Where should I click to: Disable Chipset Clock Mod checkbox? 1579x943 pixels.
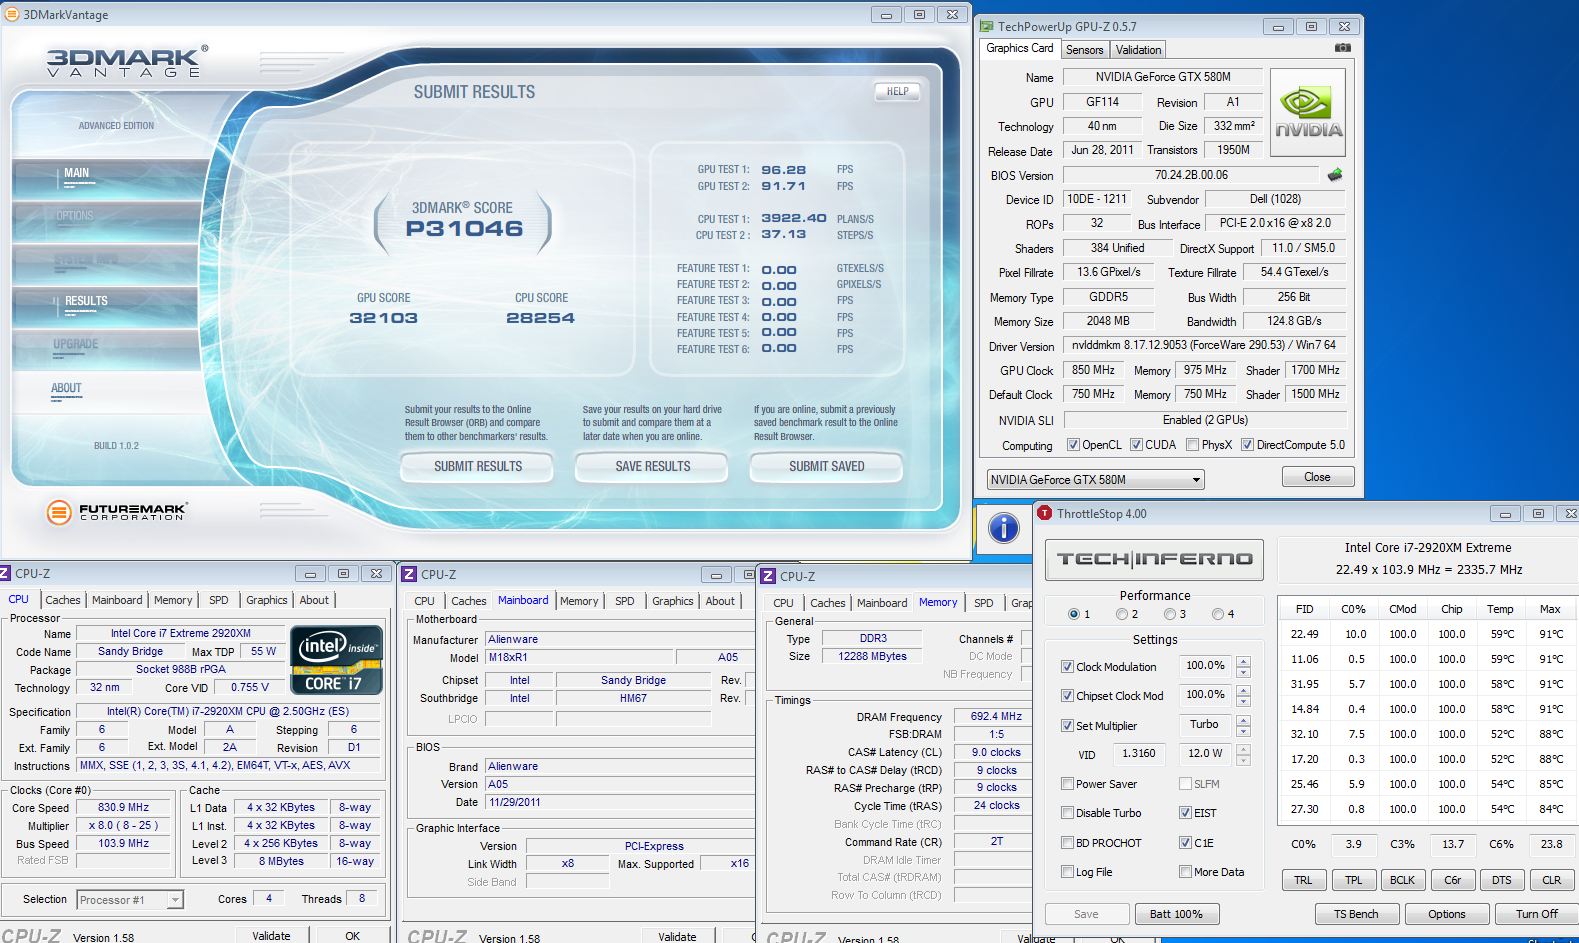coord(1067,696)
